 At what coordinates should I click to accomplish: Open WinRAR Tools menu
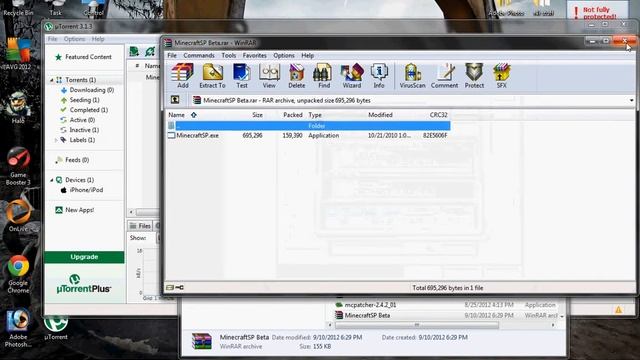(229, 56)
